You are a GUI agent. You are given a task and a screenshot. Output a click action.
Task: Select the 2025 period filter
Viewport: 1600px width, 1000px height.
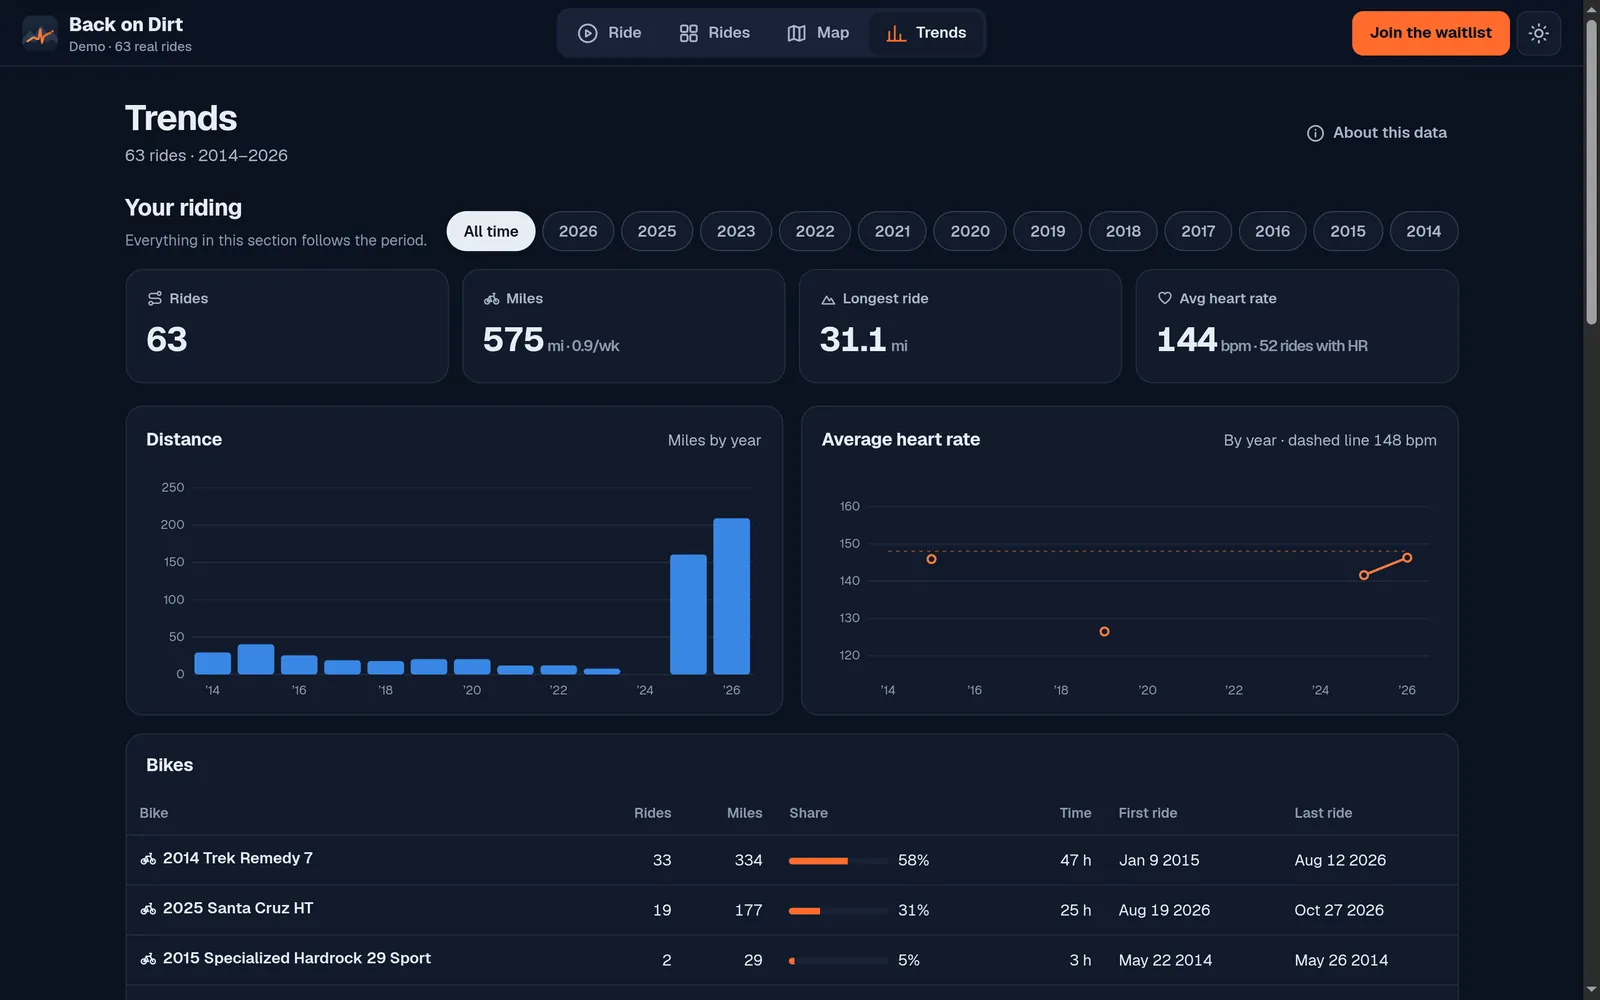[657, 231]
